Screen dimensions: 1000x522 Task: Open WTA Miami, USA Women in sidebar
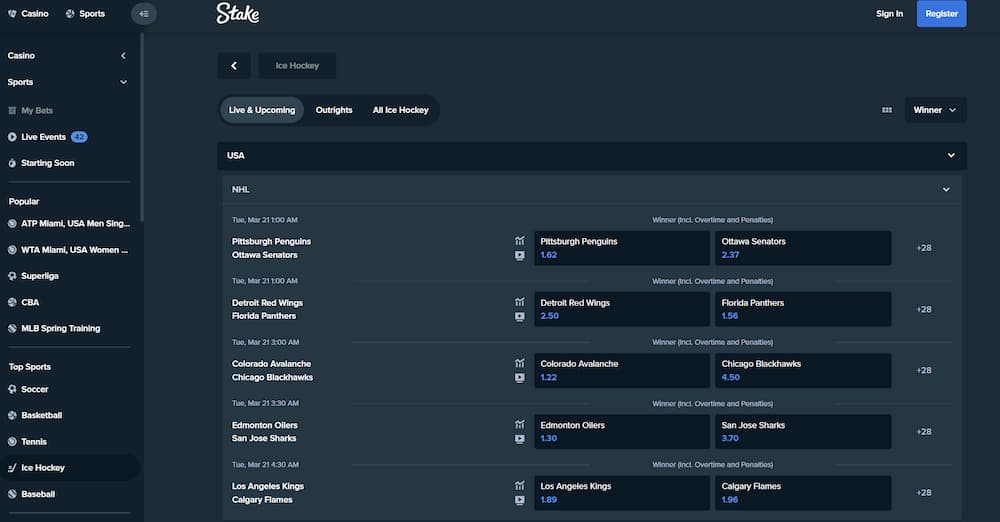pos(69,250)
